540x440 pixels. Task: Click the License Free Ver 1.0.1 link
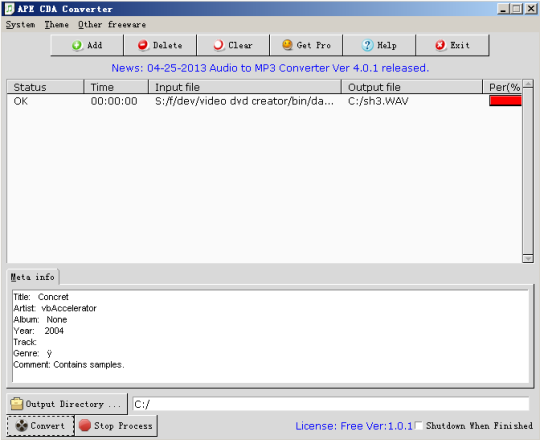coord(354,426)
